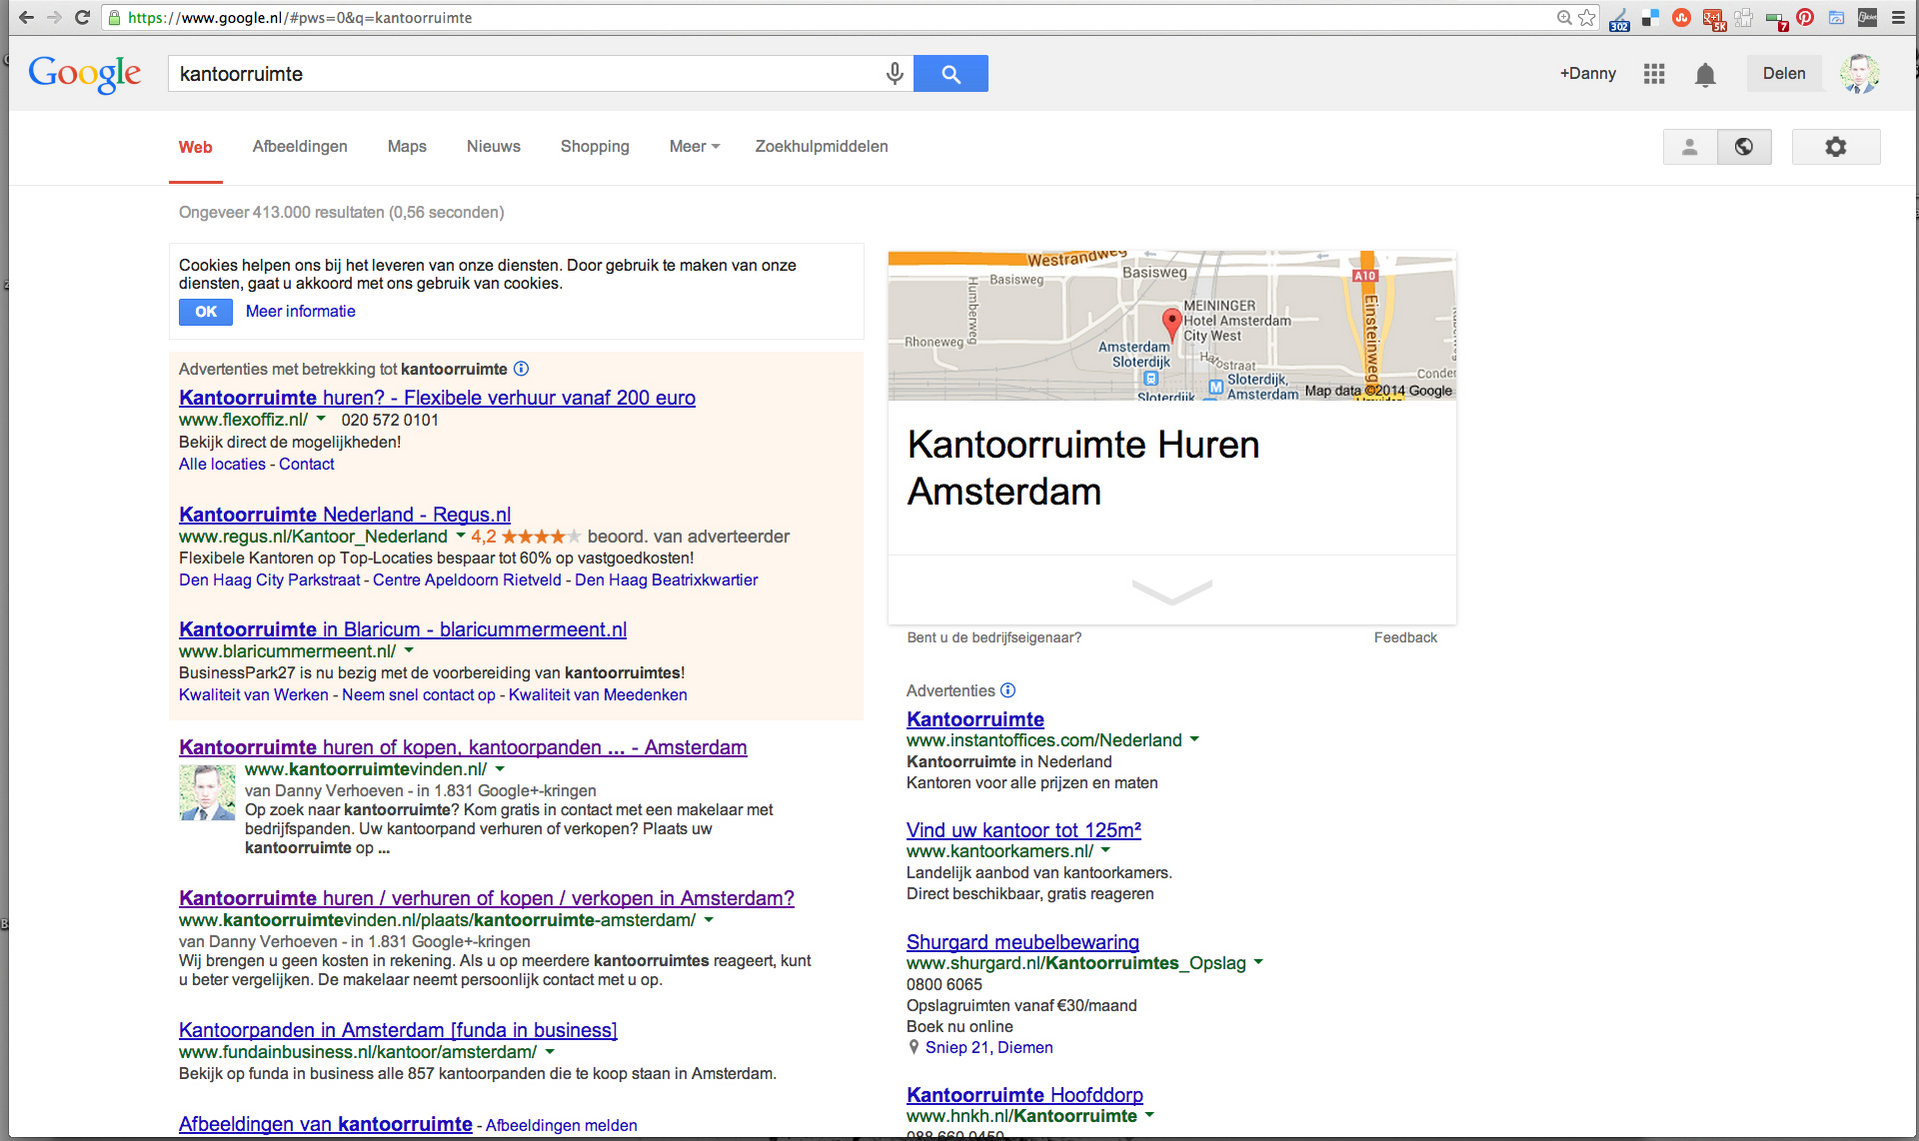The height and width of the screenshot is (1141, 1919).
Task: Open the Kantoorruimte Nederland - Regus.nl ad
Action: [x=345, y=514]
